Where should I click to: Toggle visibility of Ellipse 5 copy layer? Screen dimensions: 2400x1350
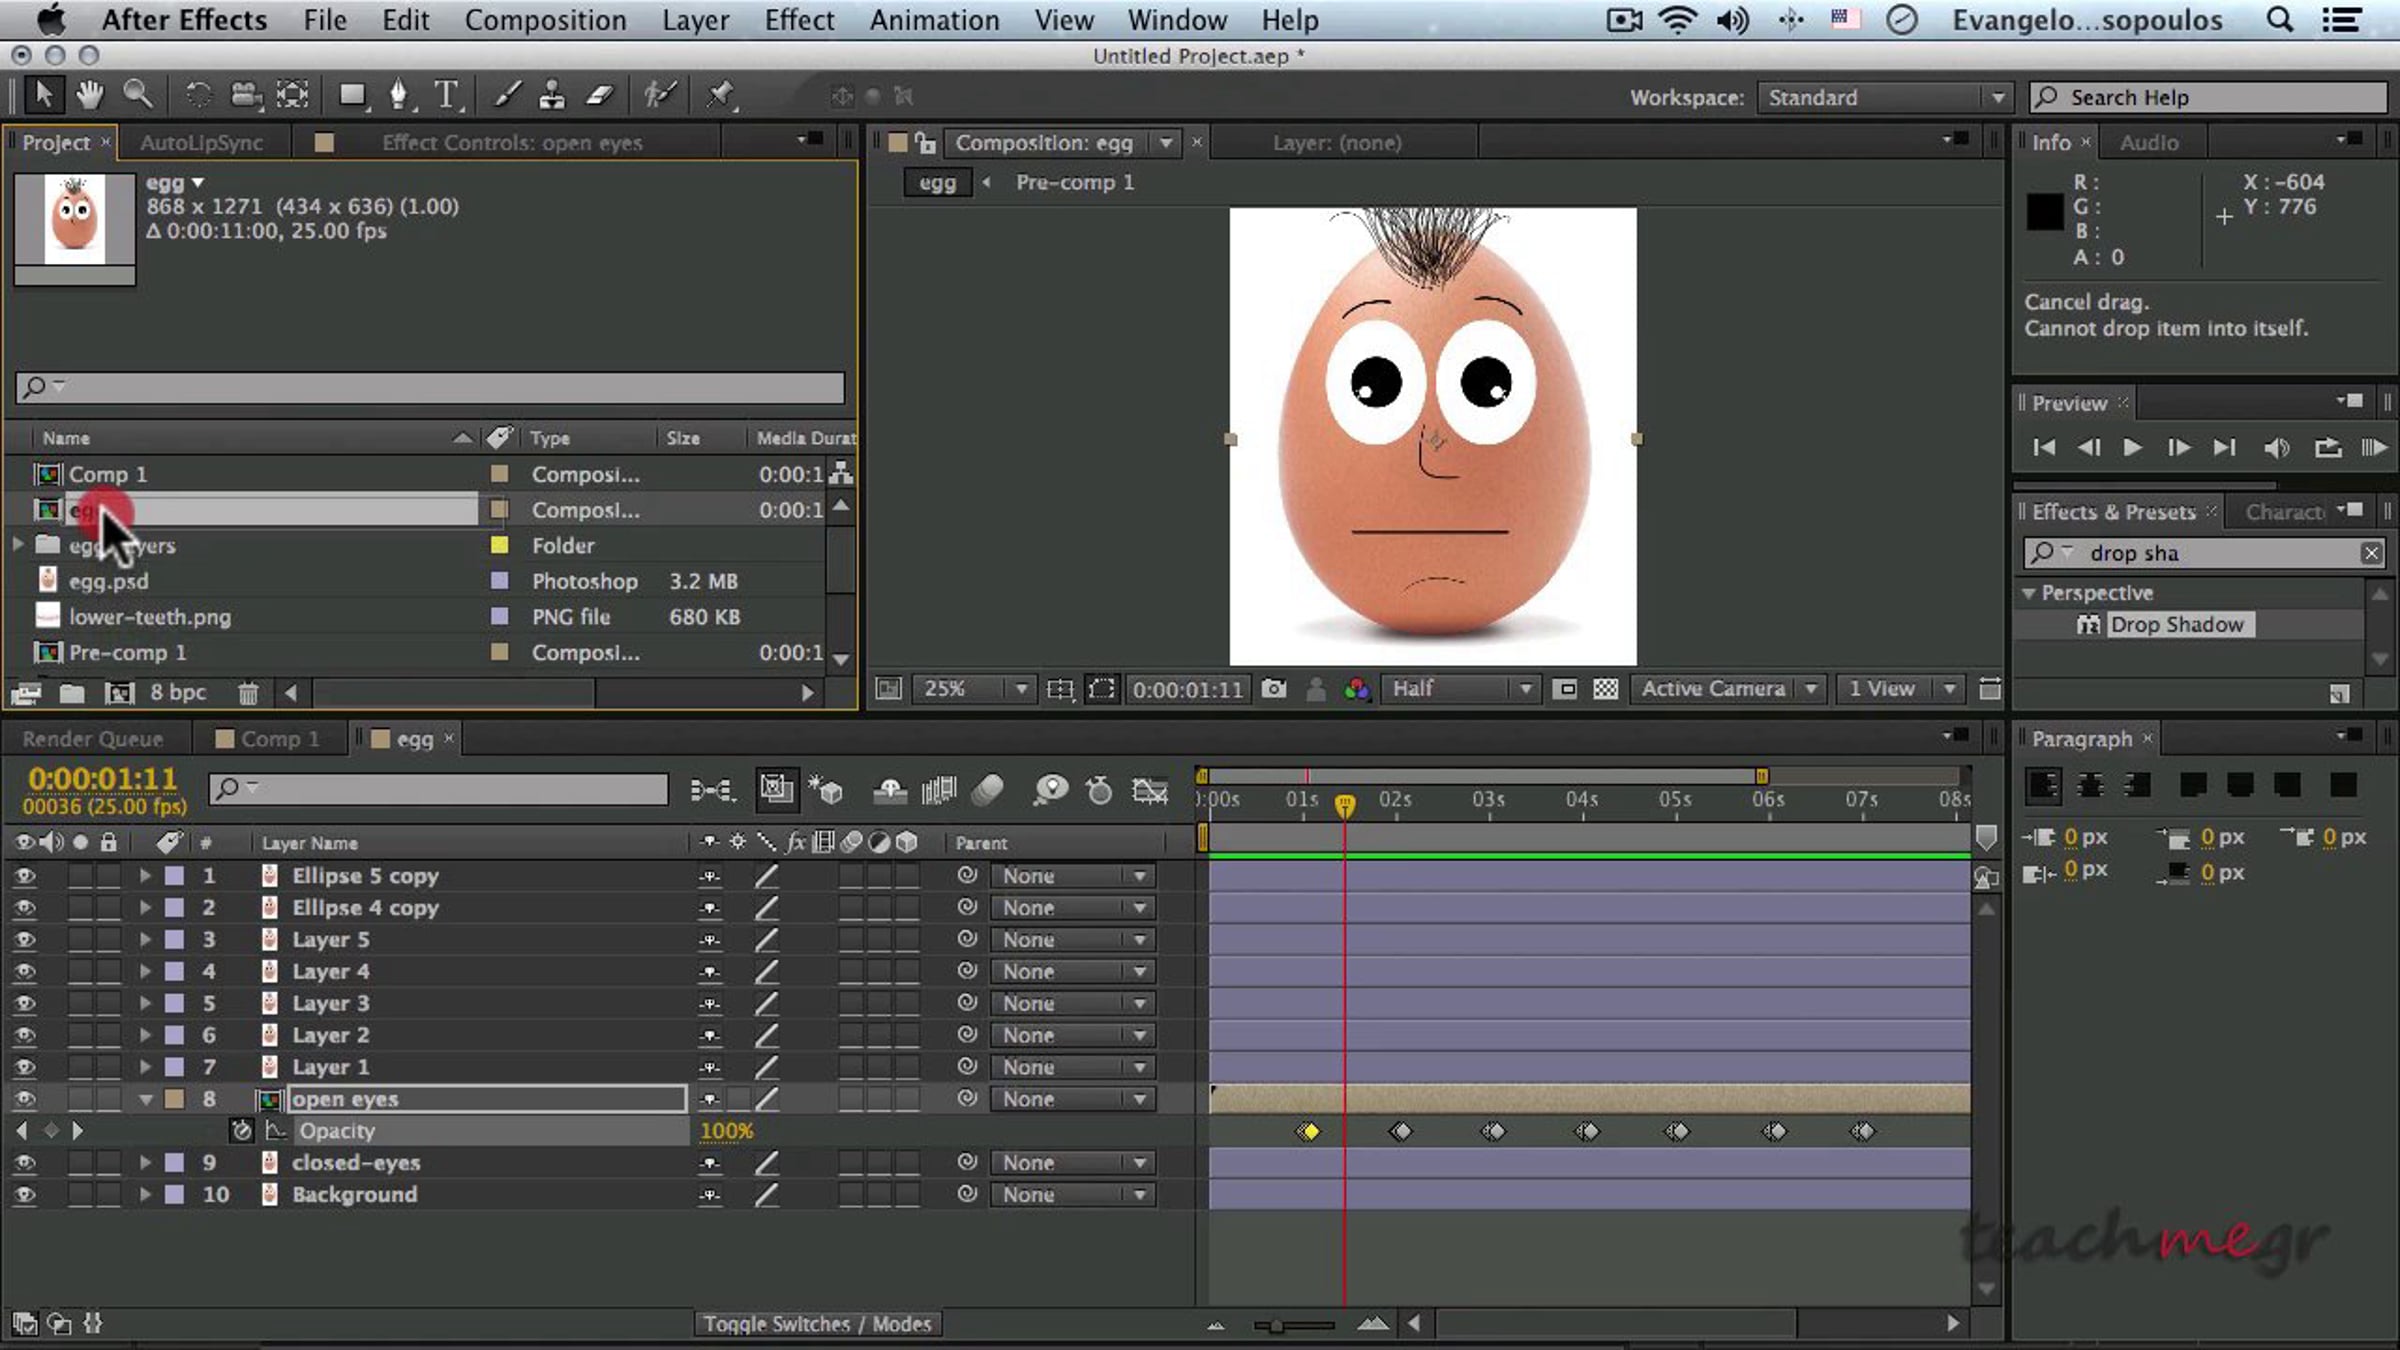coord(25,876)
